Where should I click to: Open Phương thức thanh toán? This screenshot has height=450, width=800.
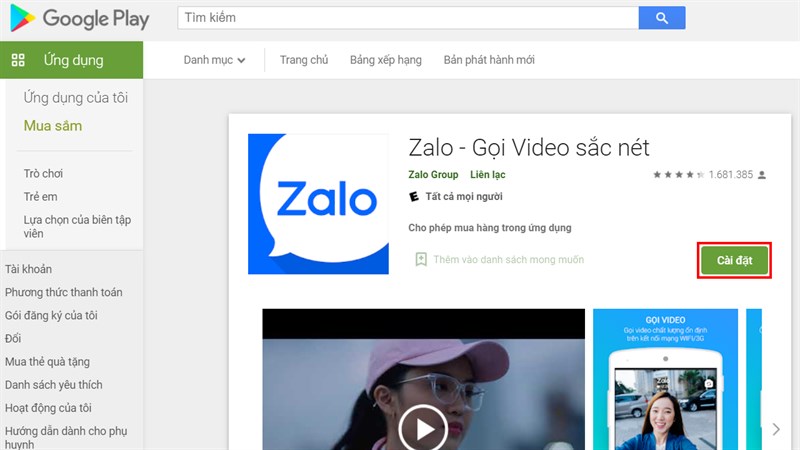(x=63, y=292)
